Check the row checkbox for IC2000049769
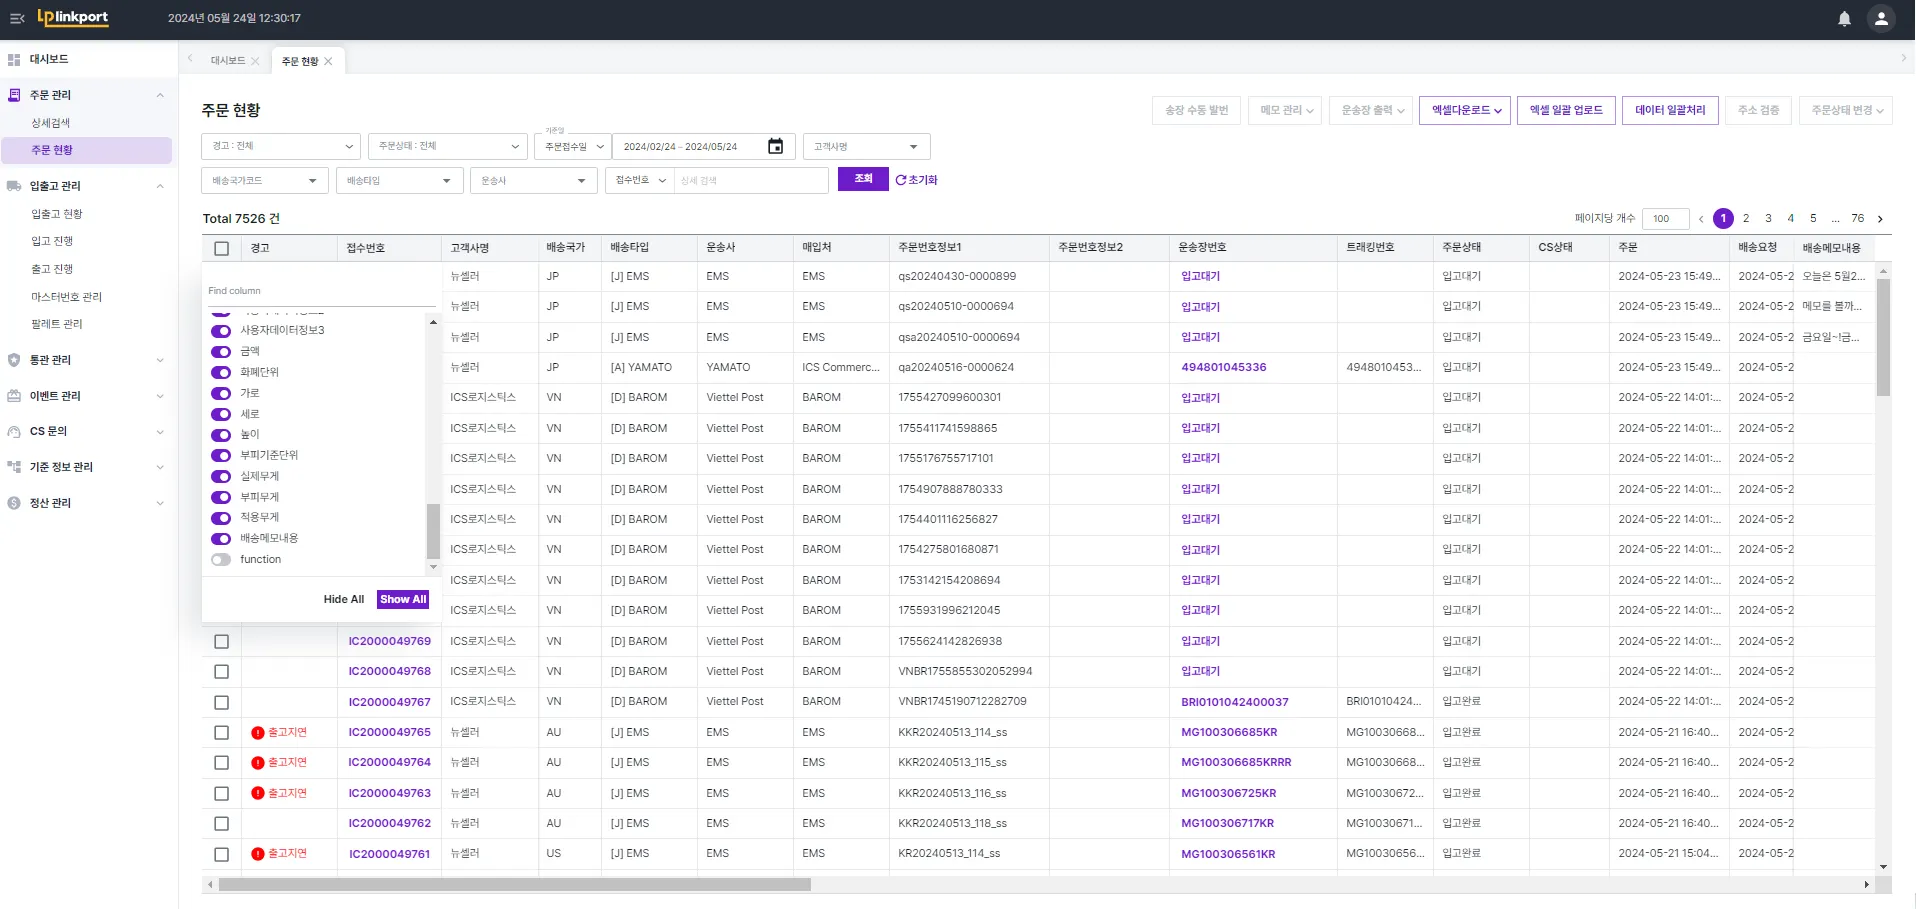This screenshot has height=909, width=1916. pos(222,642)
